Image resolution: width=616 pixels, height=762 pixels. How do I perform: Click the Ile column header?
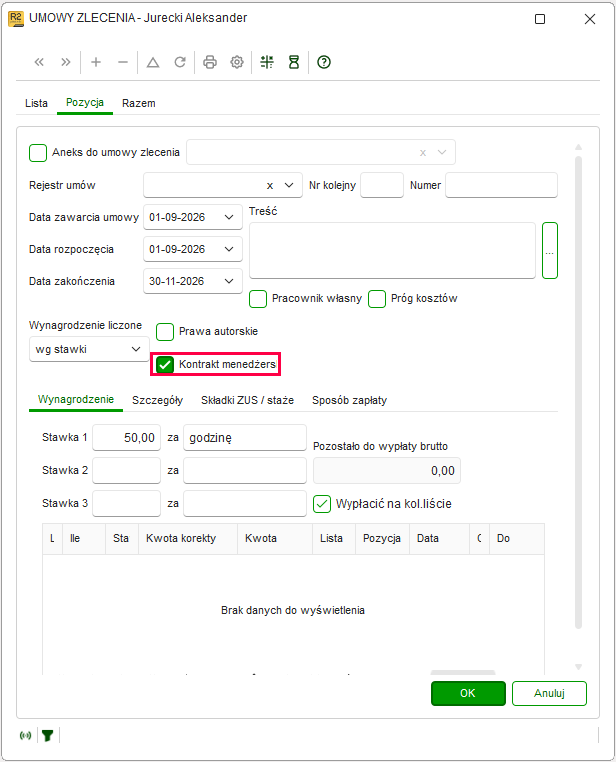coord(84,539)
